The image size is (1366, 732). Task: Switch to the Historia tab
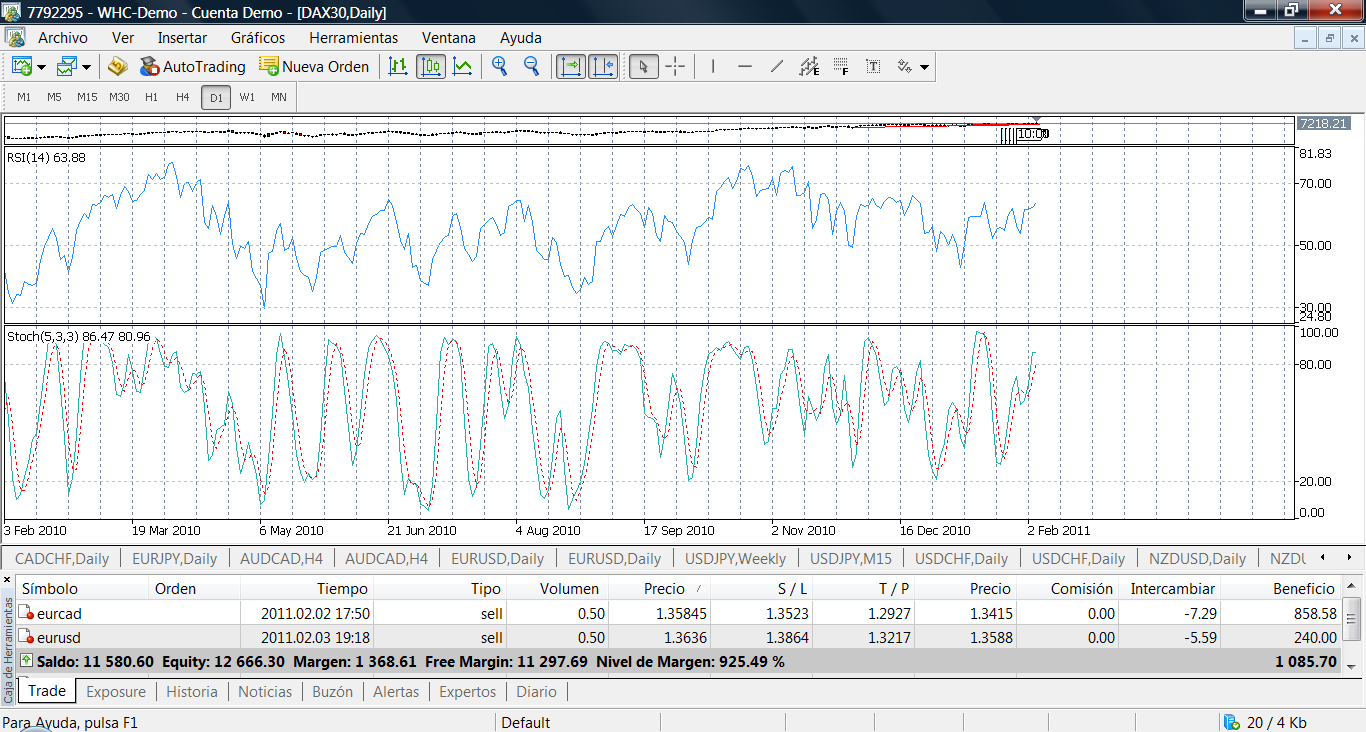(x=191, y=691)
